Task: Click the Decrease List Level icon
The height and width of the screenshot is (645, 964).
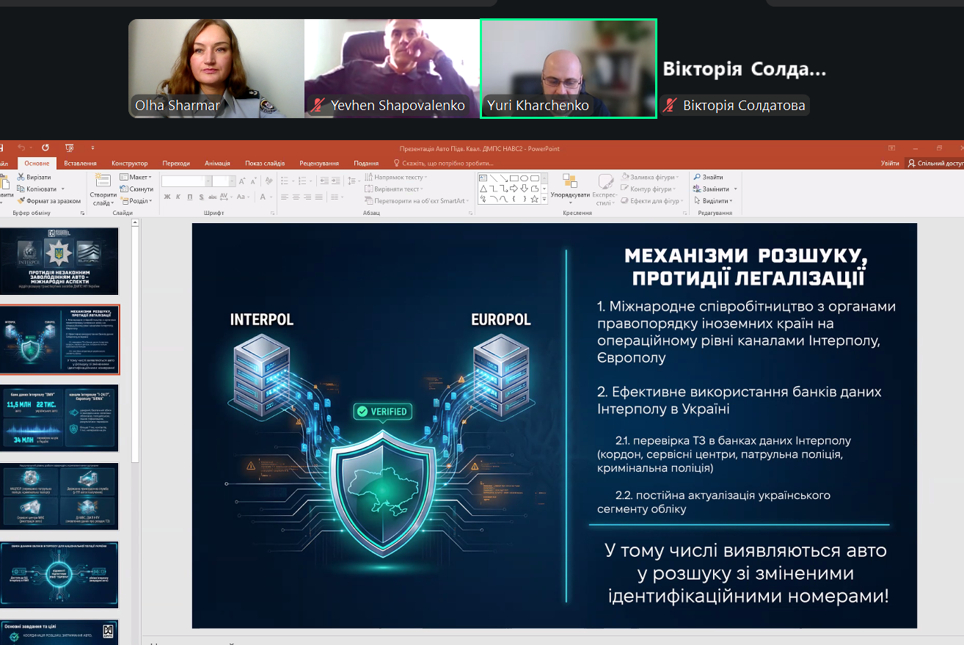Action: click(323, 181)
